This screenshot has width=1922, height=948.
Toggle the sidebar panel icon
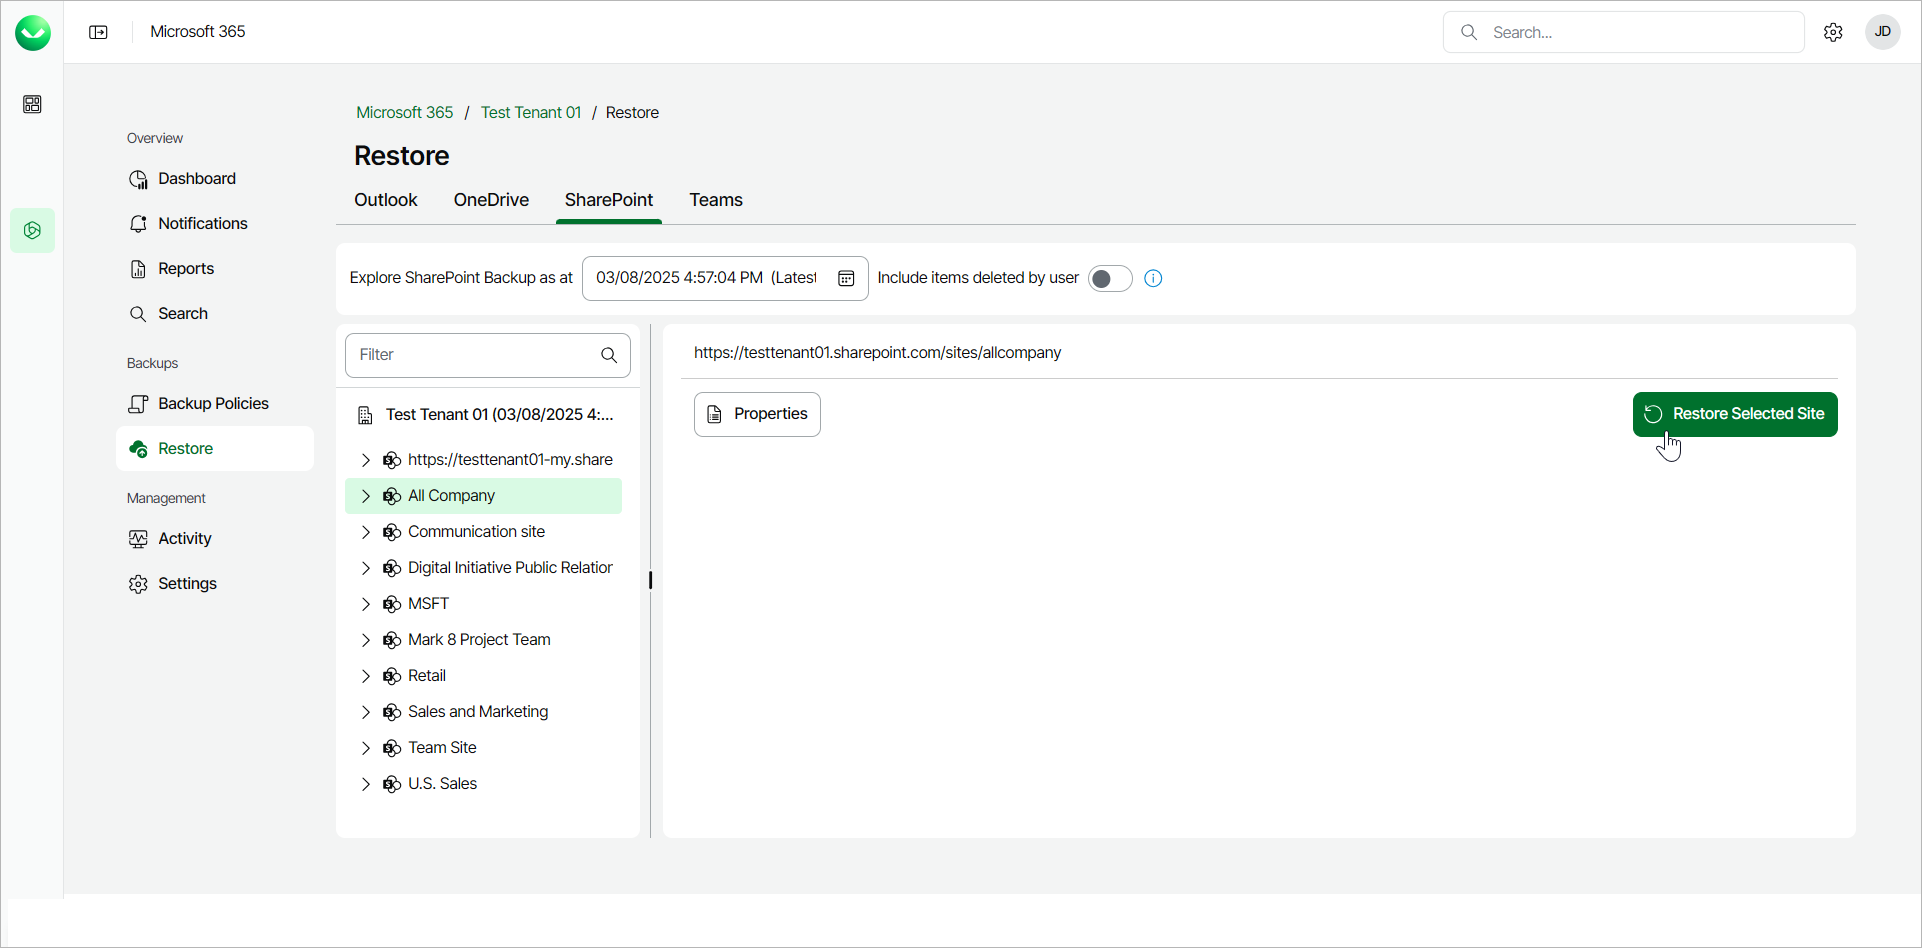98,32
